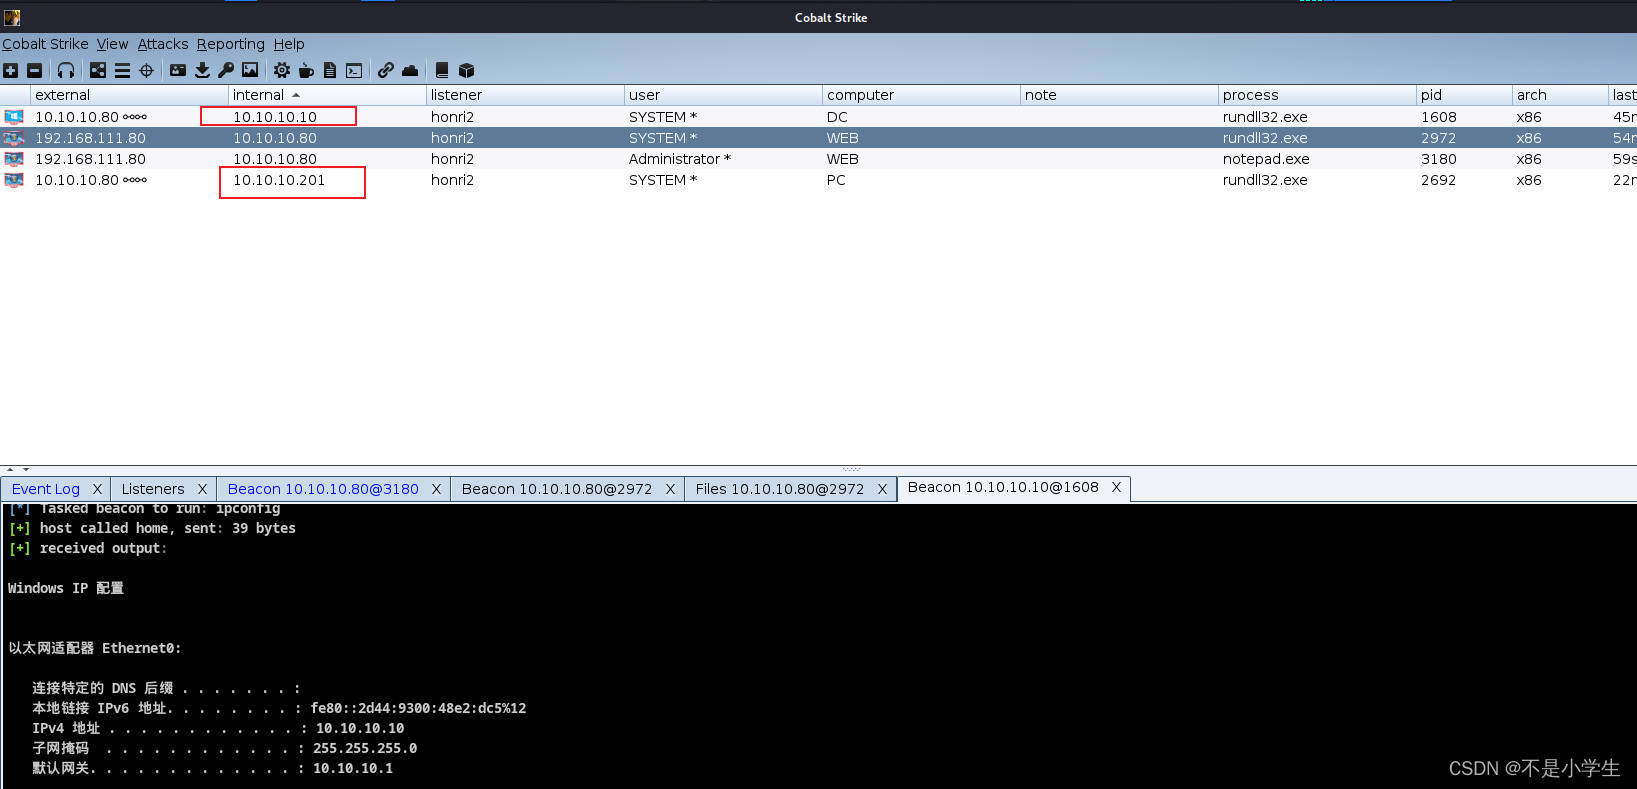The height and width of the screenshot is (789, 1637).
Task: Click the disconnect from team server minus icon
Action: tap(34, 70)
